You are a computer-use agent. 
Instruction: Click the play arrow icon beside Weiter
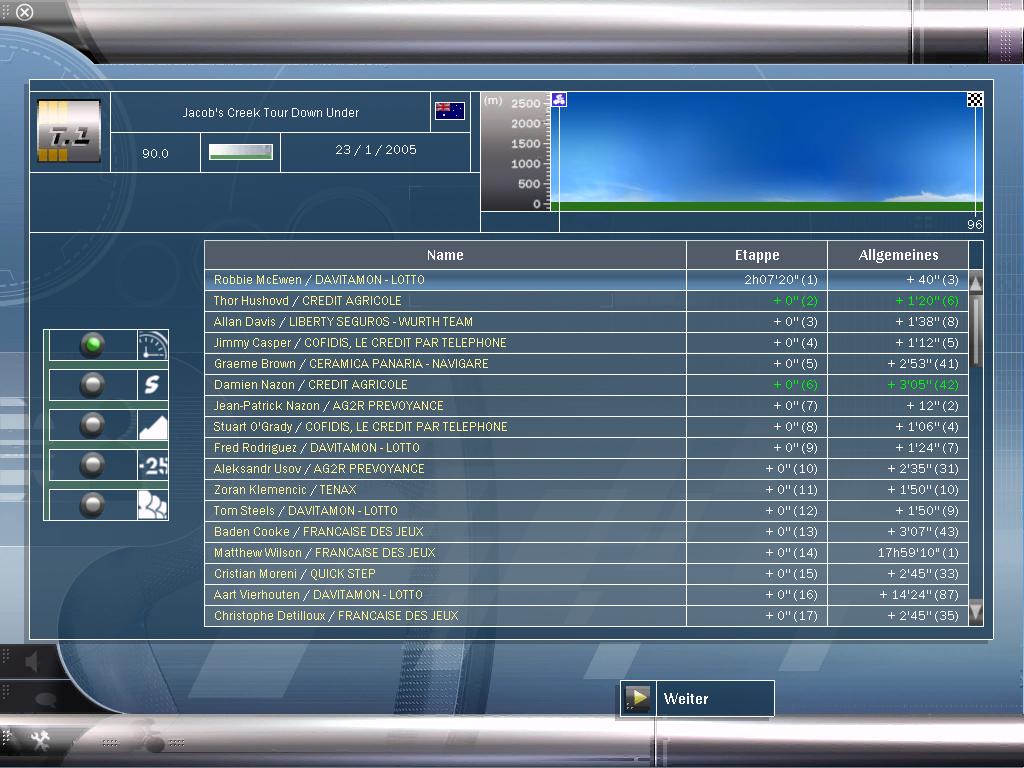click(637, 698)
